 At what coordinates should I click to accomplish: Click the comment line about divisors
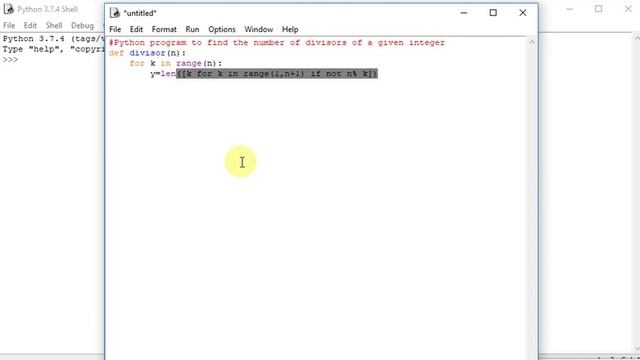coord(277,42)
